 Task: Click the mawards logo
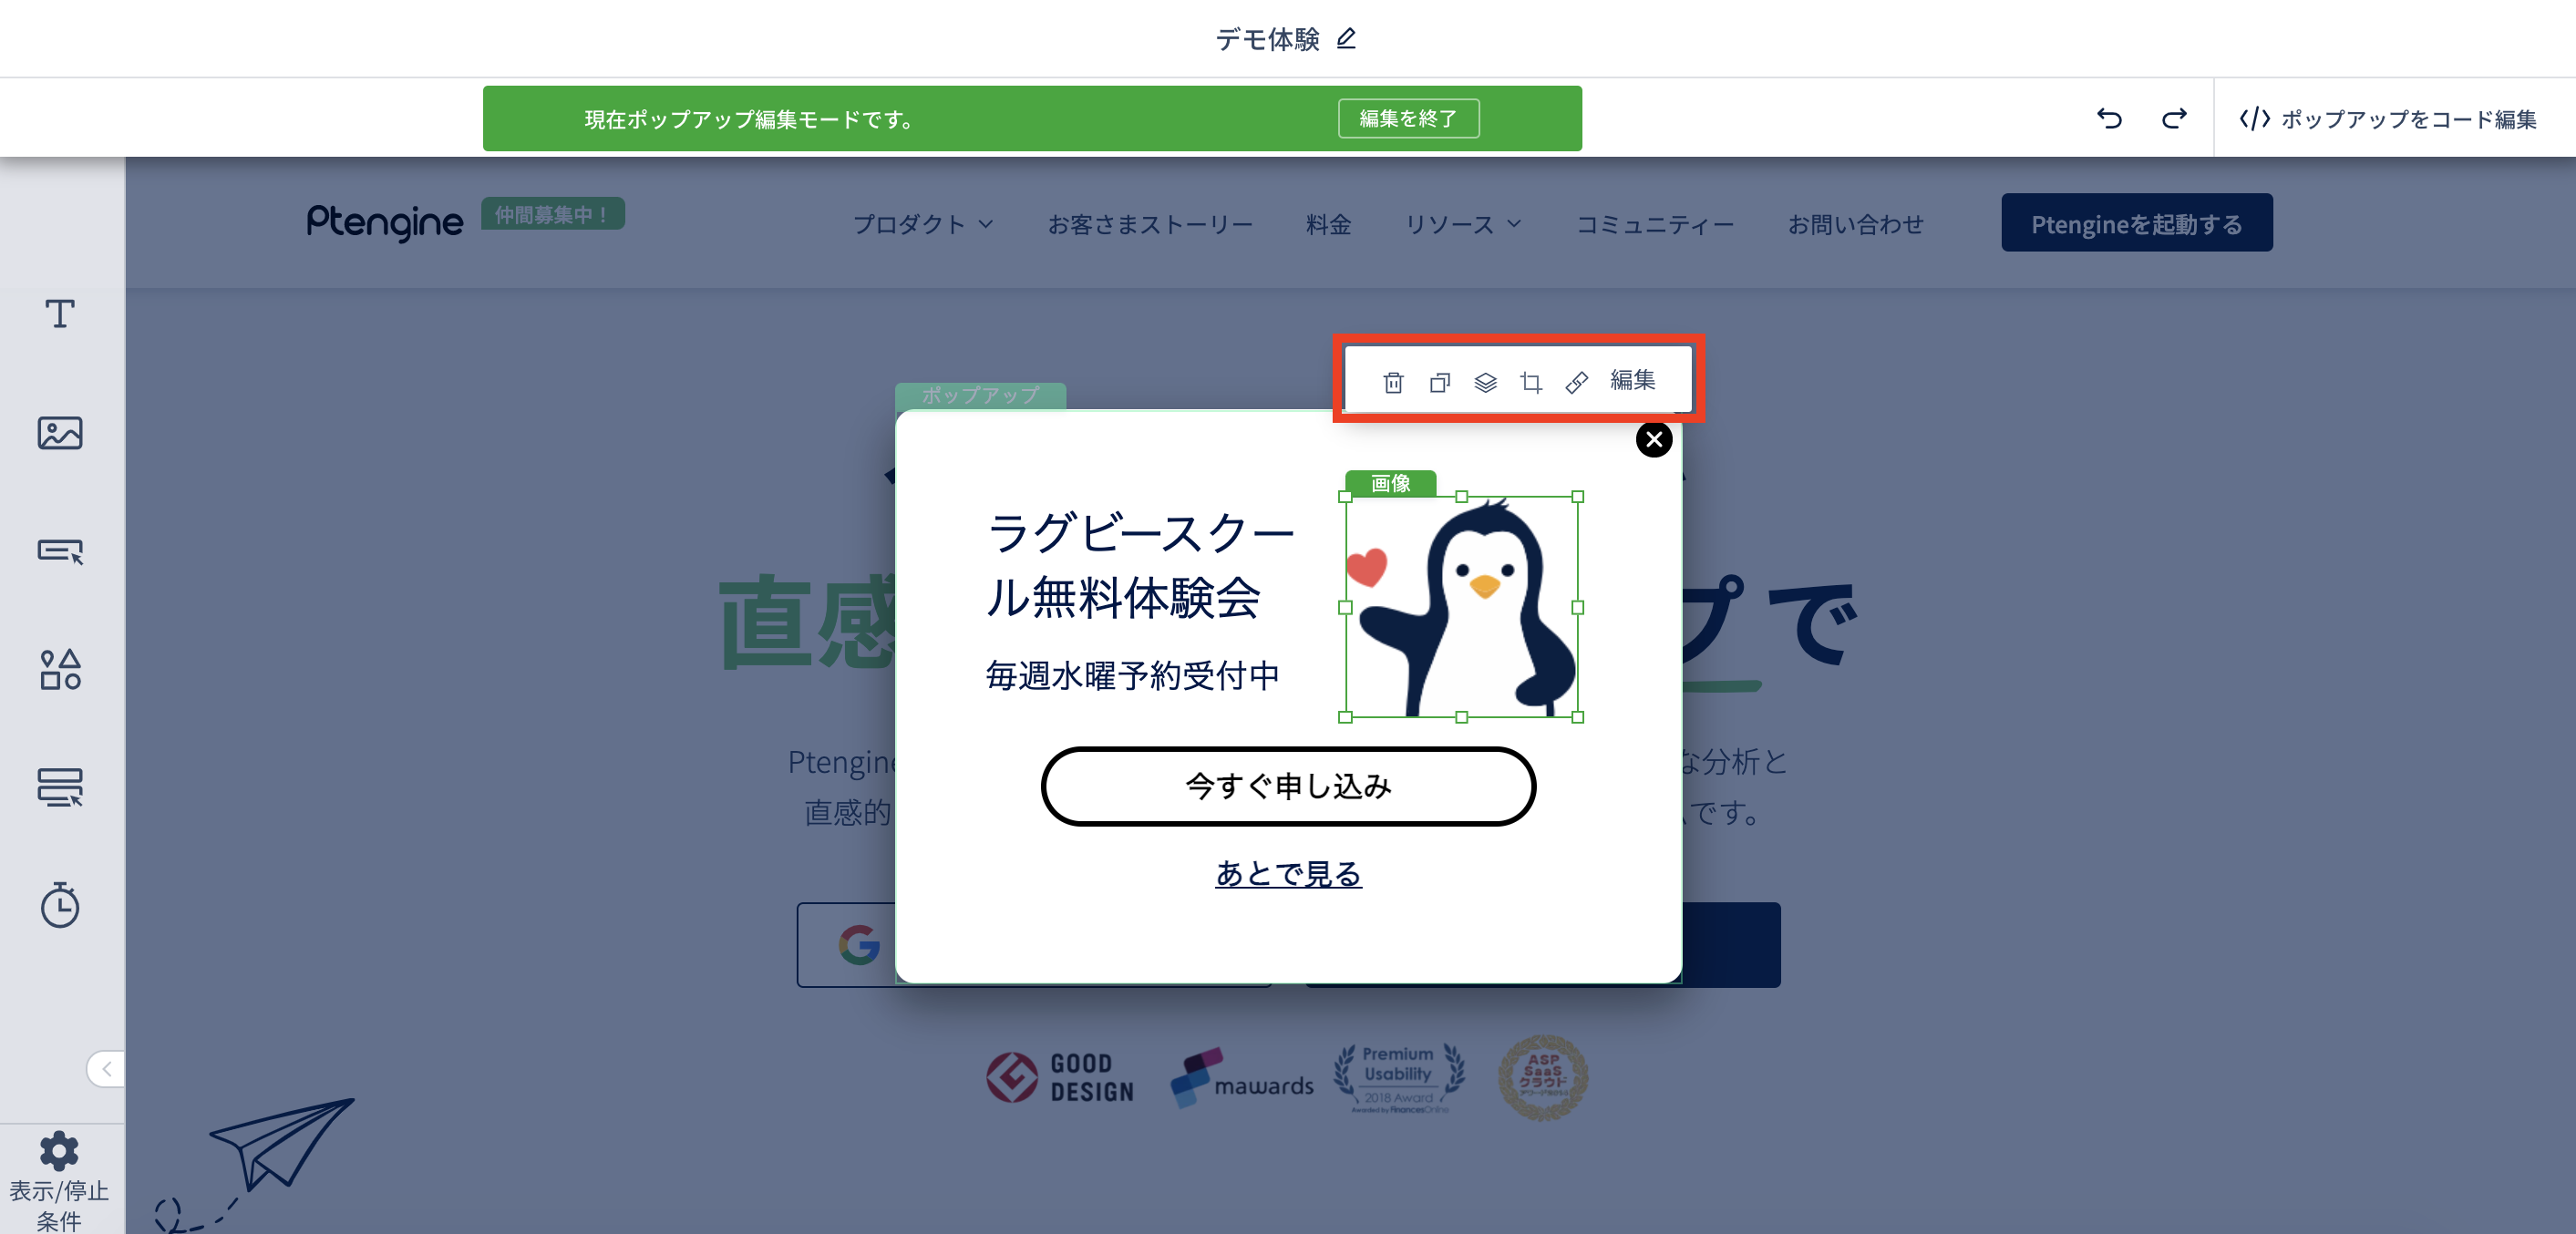coord(1242,1078)
